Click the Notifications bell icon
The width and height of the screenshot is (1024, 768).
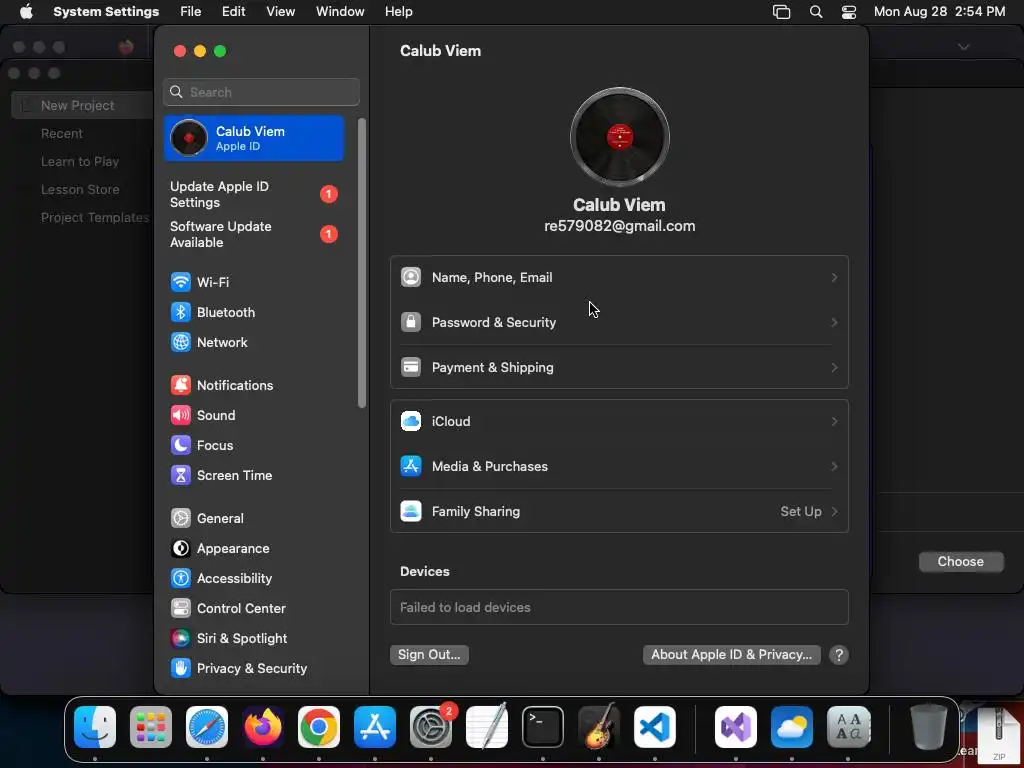point(180,385)
